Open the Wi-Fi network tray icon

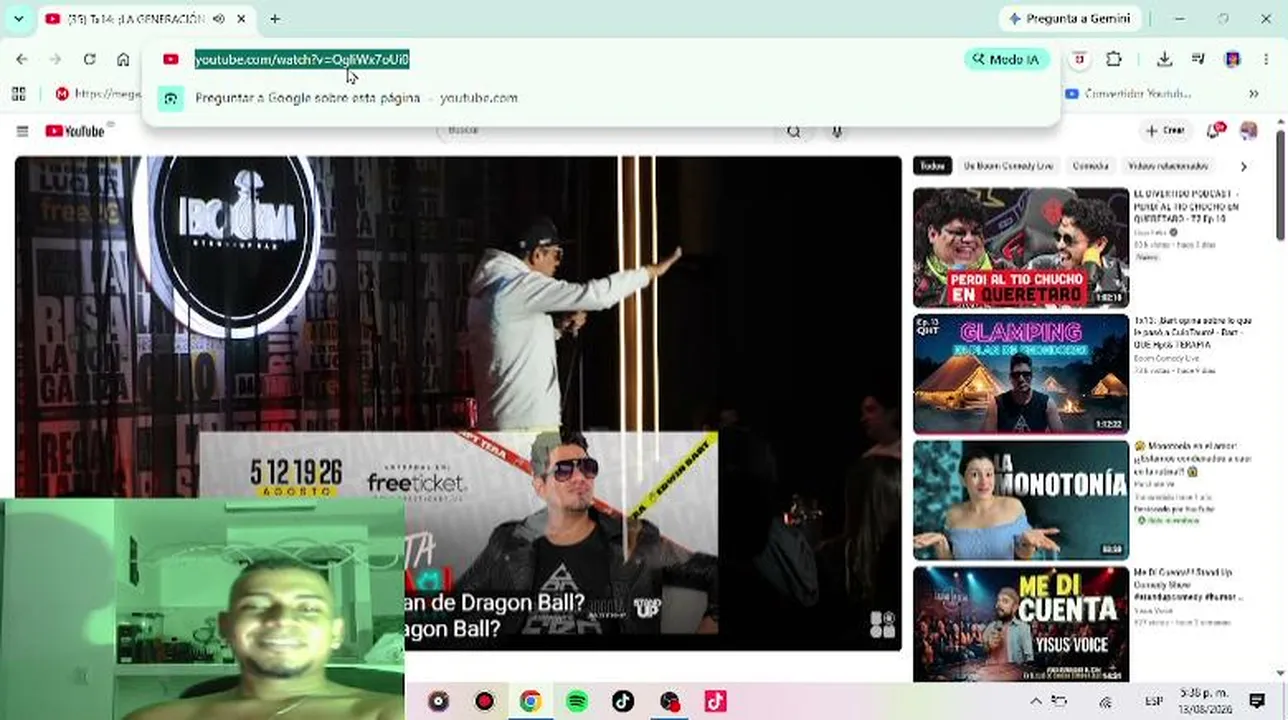[x=1105, y=701]
